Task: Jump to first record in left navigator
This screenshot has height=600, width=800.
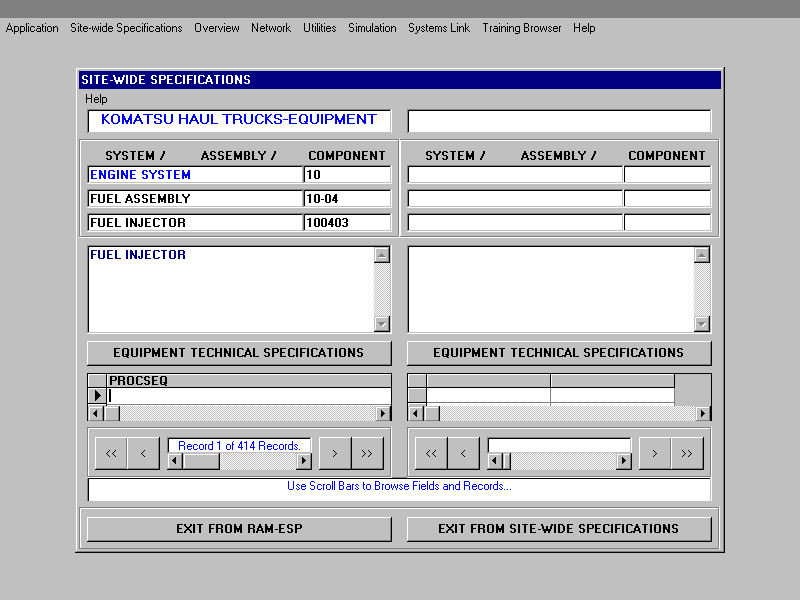Action: [111, 453]
